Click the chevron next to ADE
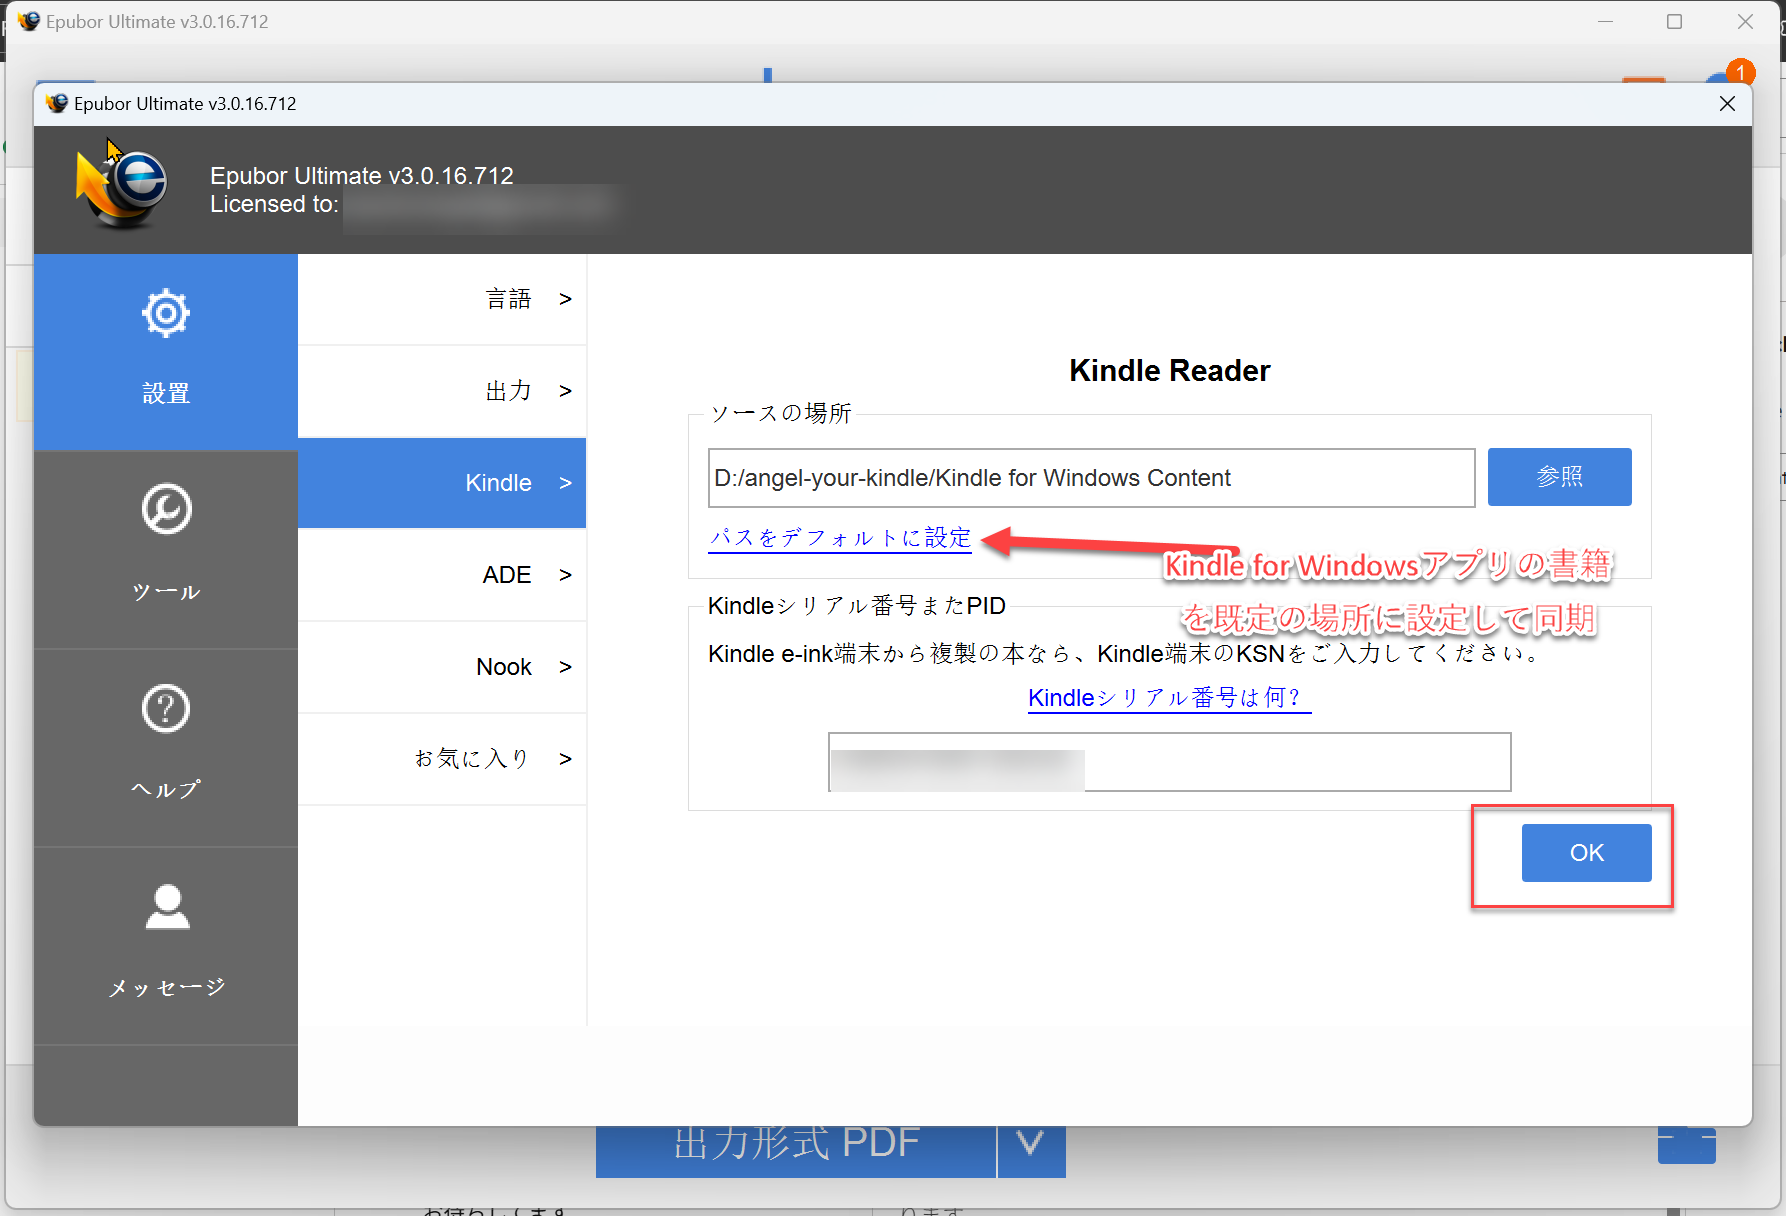This screenshot has height=1216, width=1786. coord(565,575)
